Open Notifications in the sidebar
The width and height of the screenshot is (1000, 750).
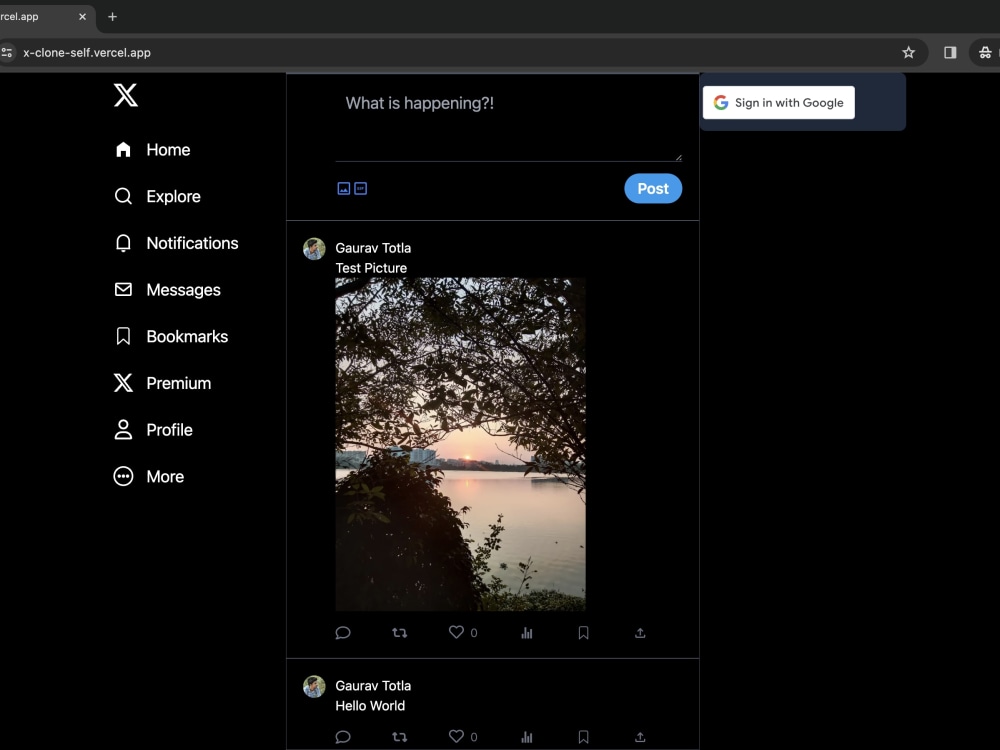176,243
